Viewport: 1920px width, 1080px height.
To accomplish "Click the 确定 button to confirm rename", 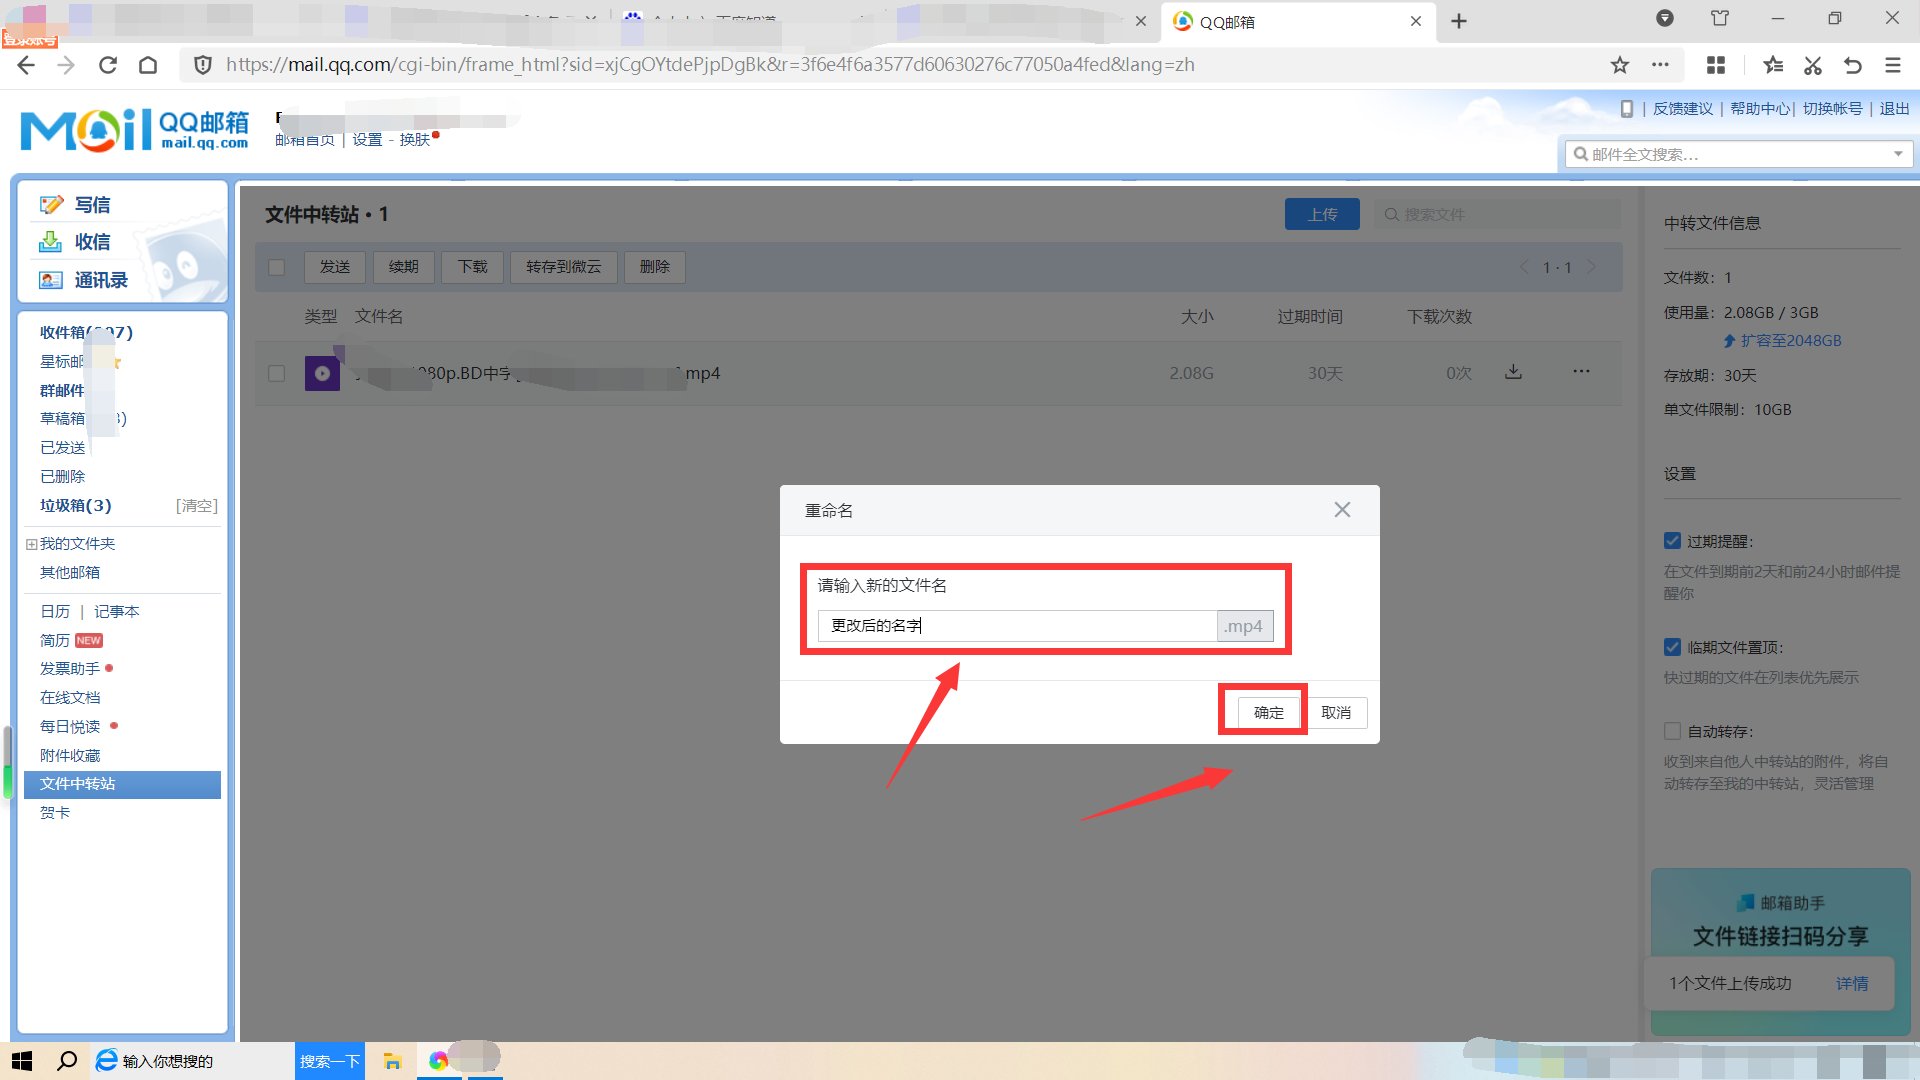I will pyautogui.click(x=1268, y=712).
